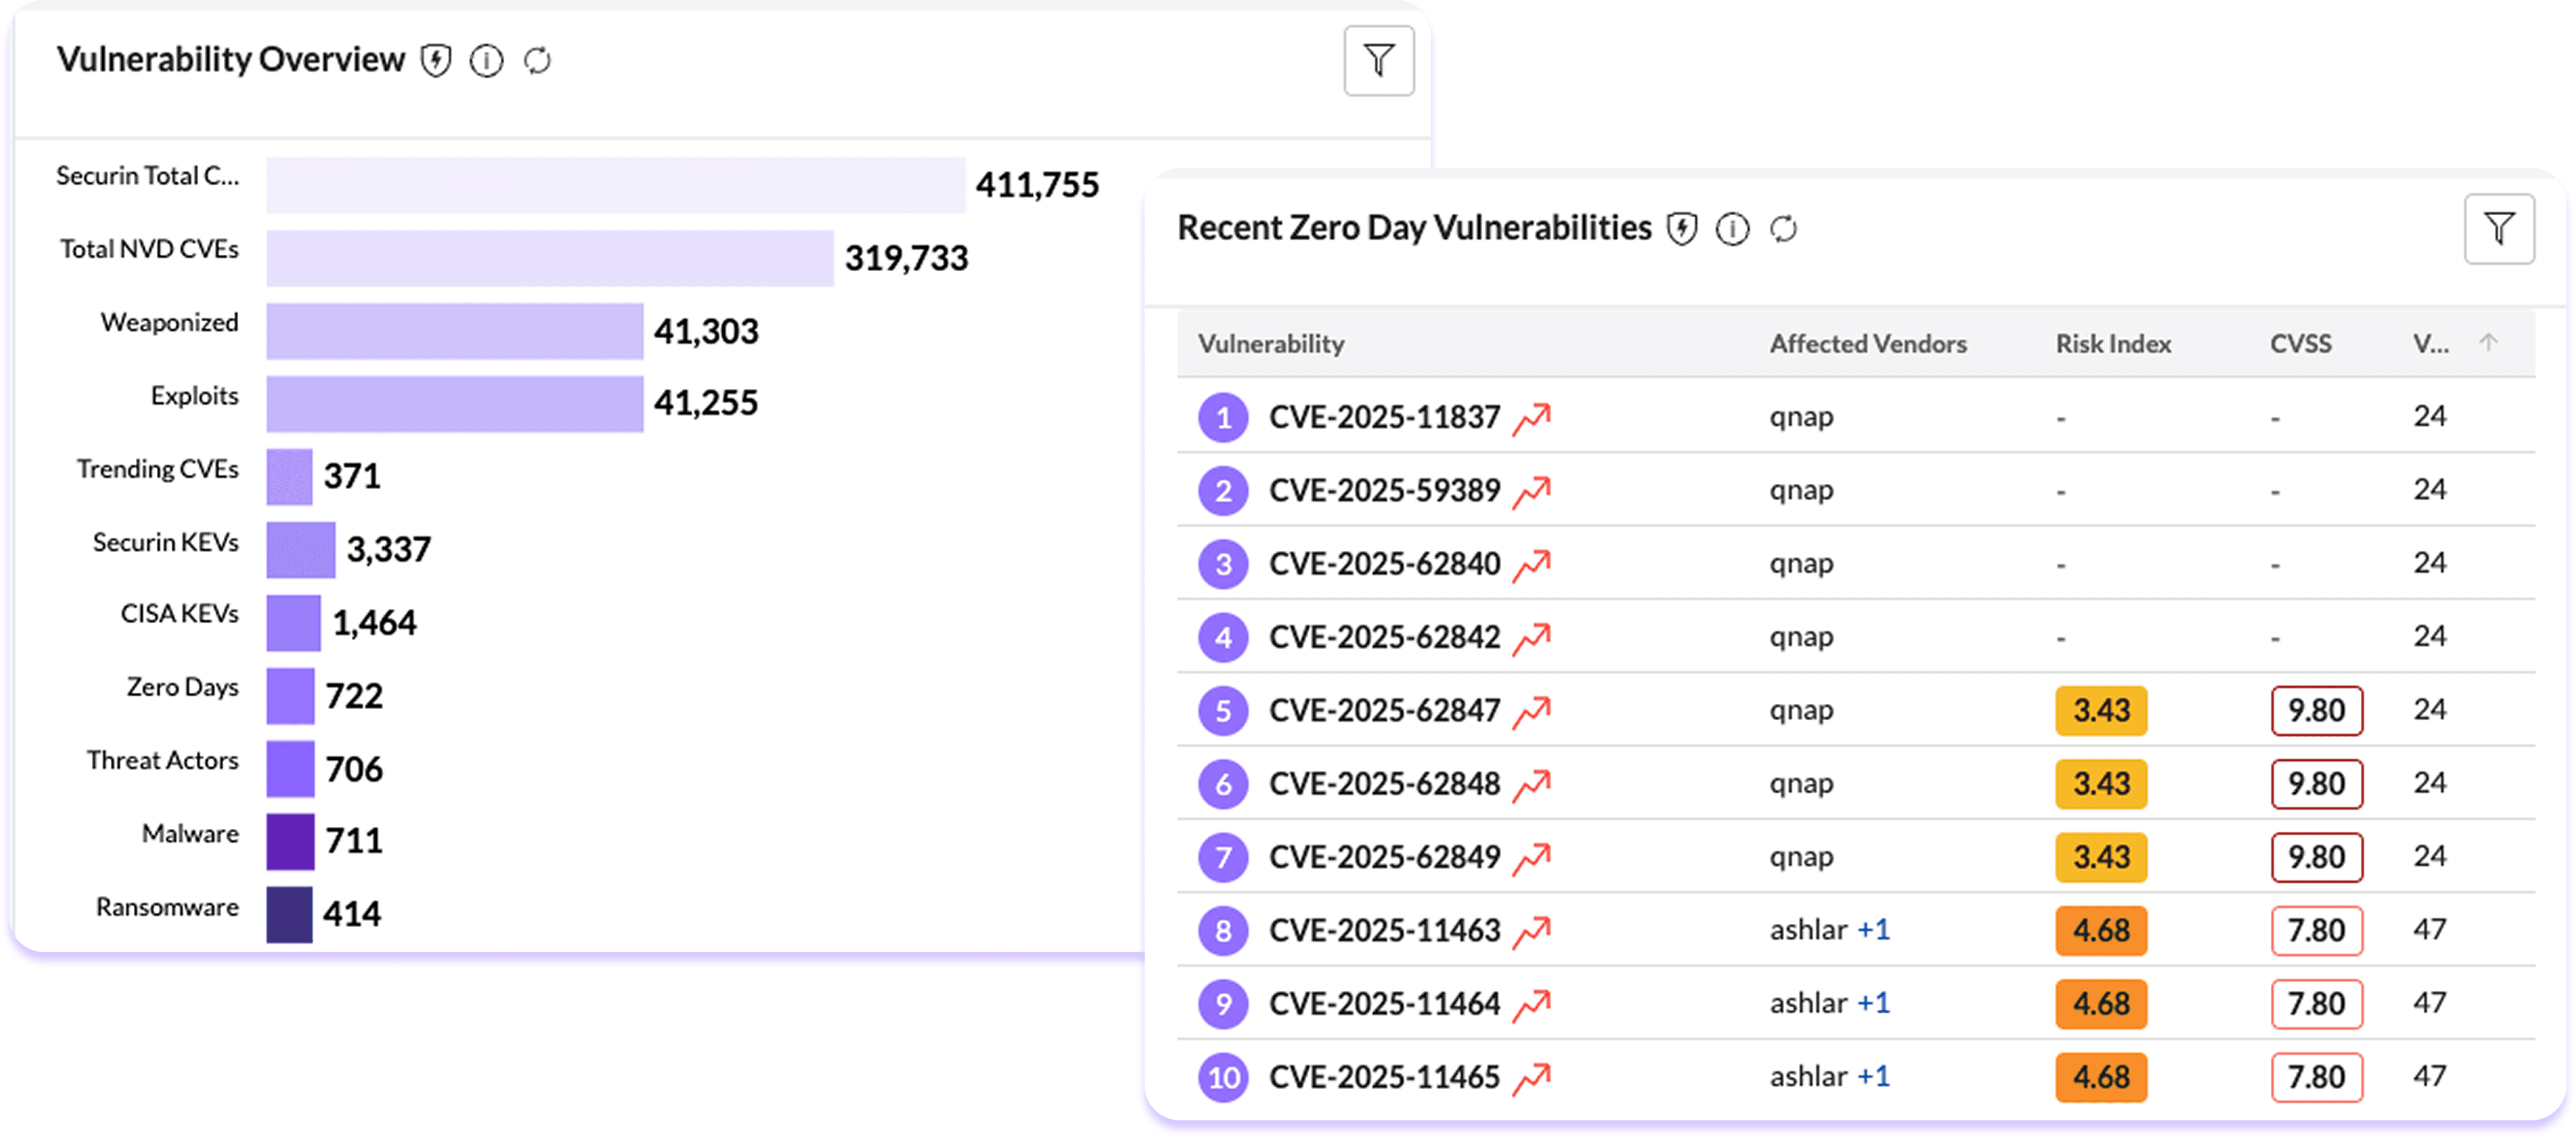2576x1138 pixels.
Task: Open filter options on Recent Zero Day Vulnerabilities
Action: [x=2499, y=228]
